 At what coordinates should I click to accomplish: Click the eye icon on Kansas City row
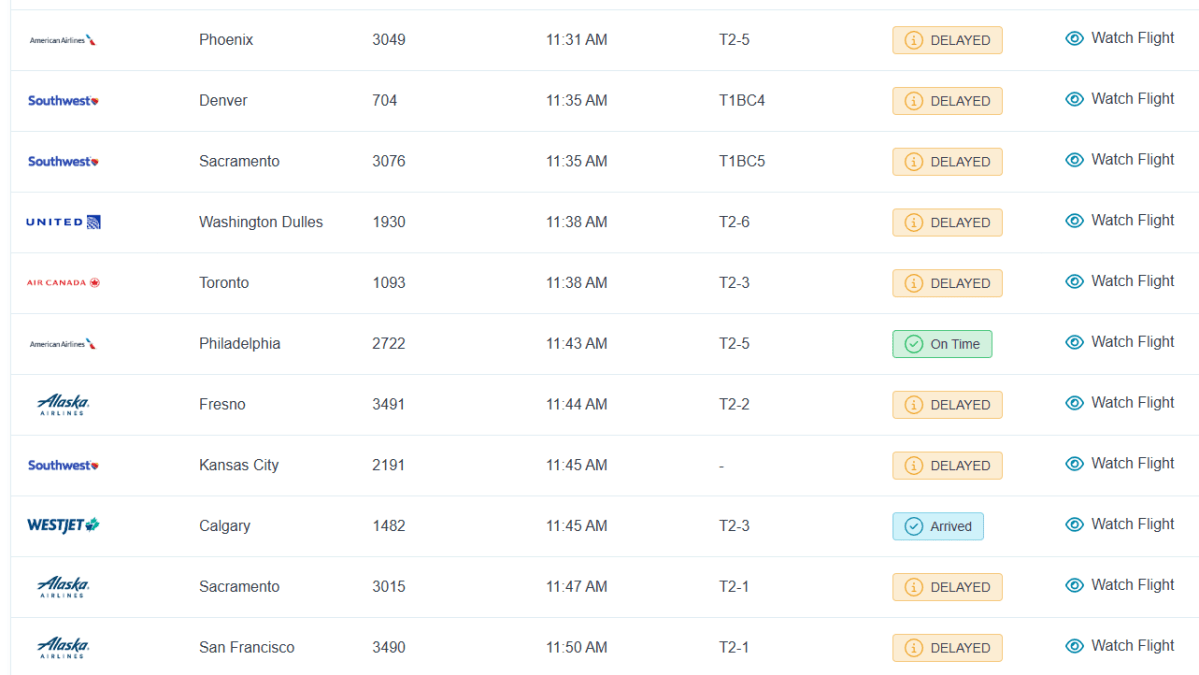1074,464
